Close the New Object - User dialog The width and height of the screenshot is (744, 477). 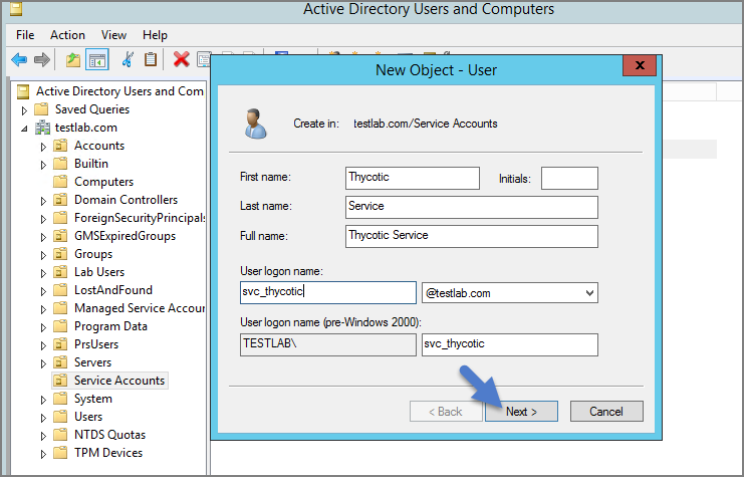(x=640, y=65)
